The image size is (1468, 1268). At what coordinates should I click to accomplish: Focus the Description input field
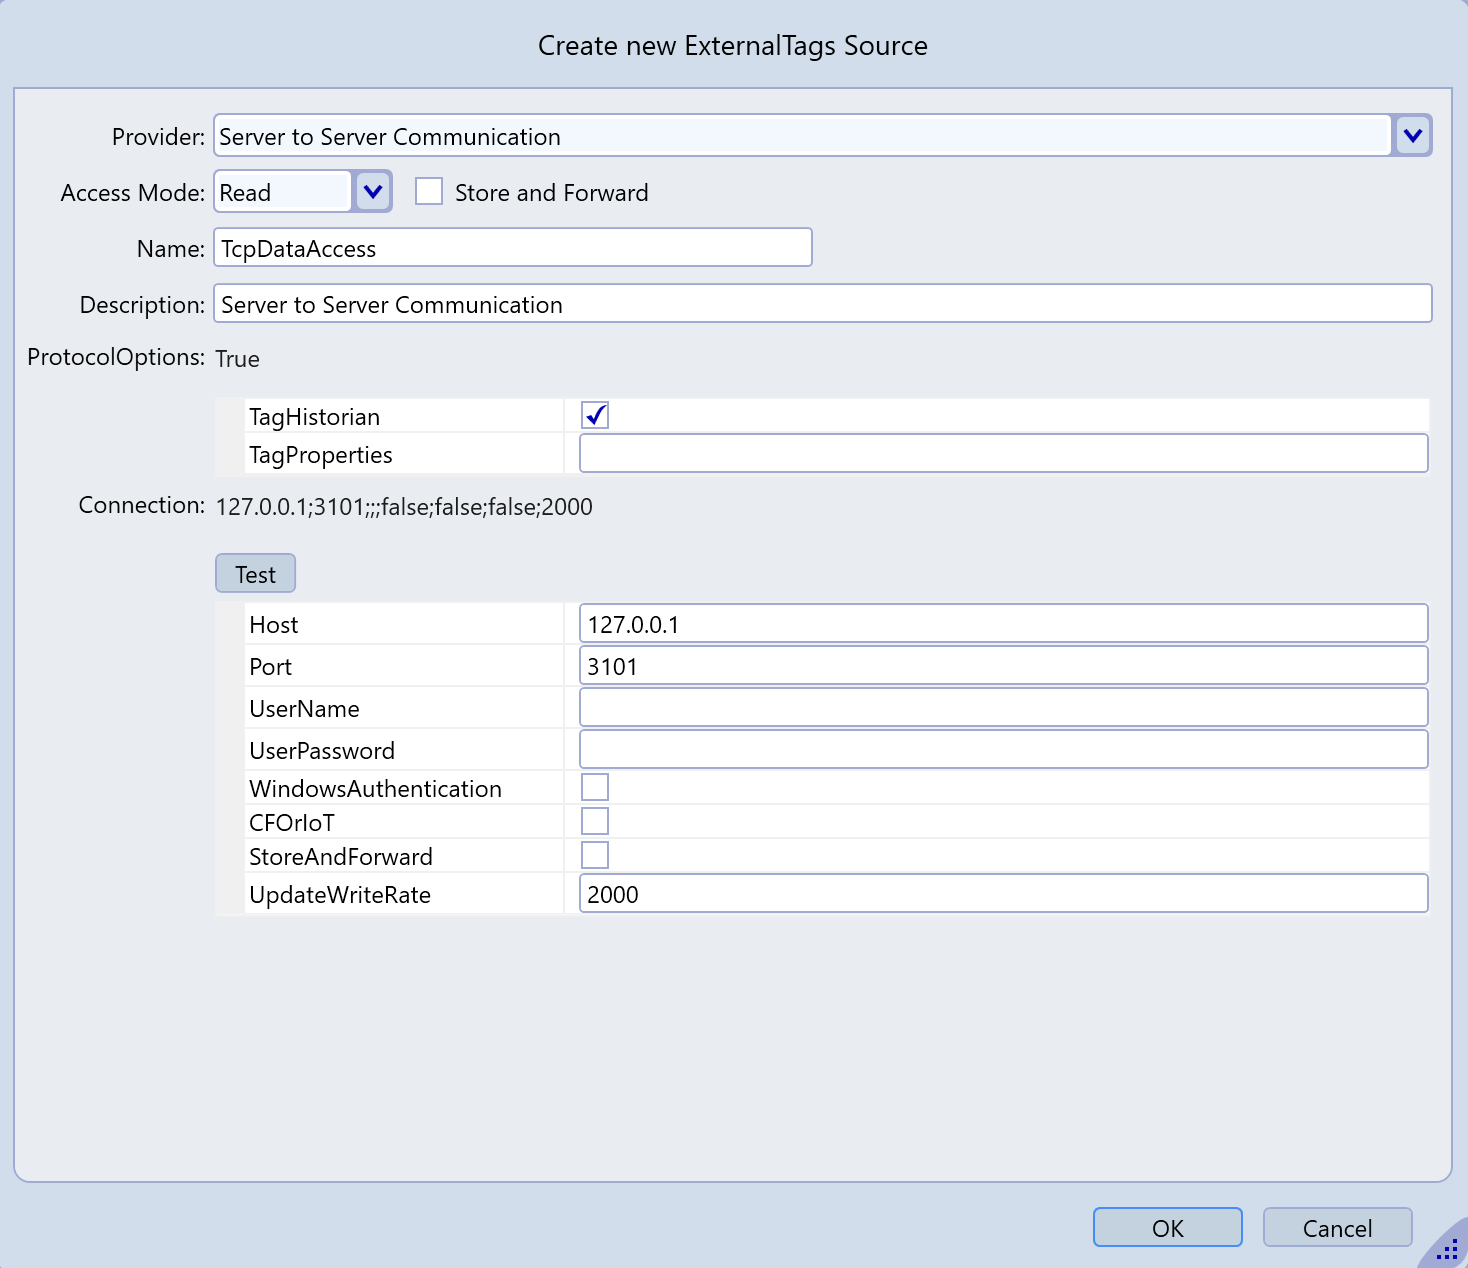coord(822,304)
